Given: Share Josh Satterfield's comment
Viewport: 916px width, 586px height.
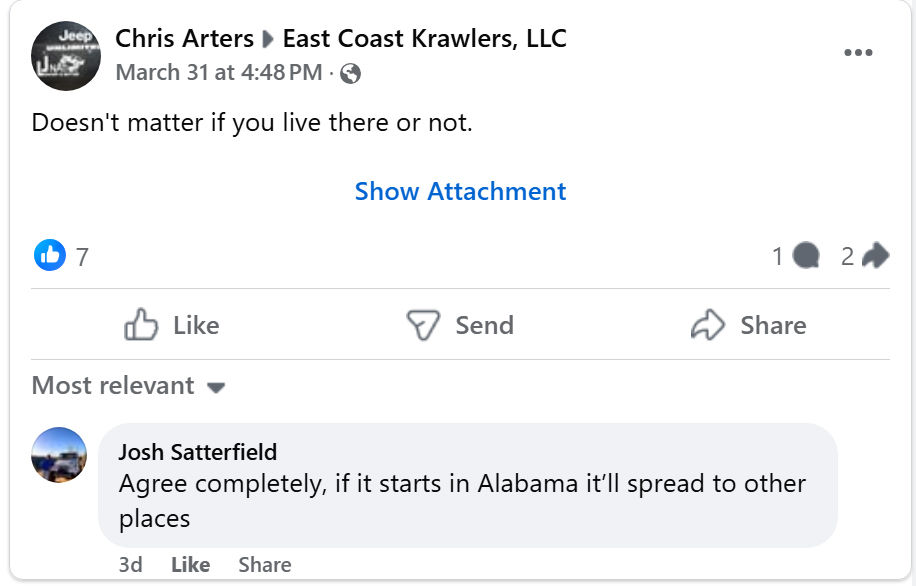Looking at the screenshot, I should 265,564.
